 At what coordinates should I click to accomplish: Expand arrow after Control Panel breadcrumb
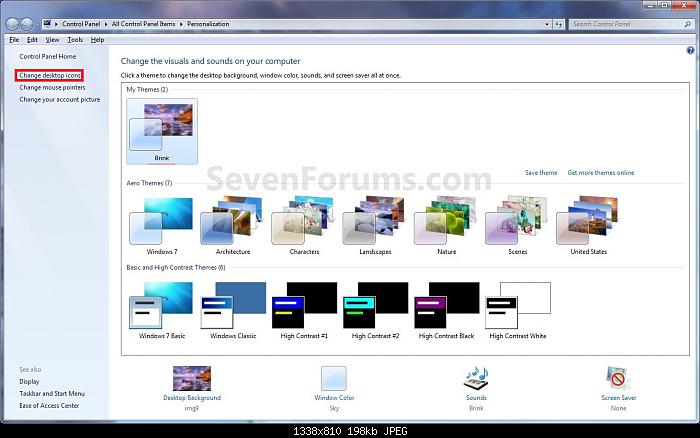[x=106, y=24]
